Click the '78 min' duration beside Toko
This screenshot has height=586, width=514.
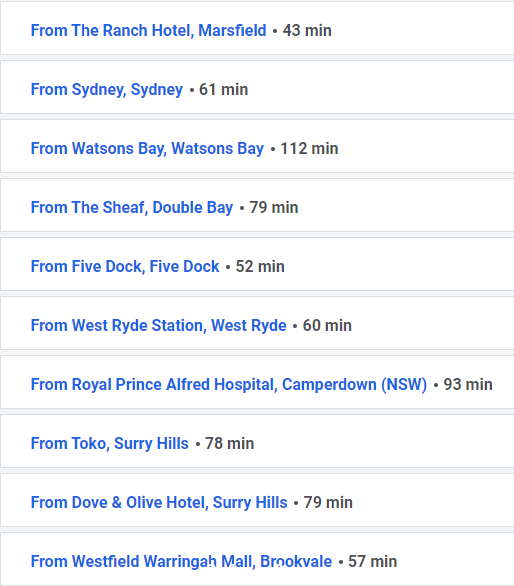tap(230, 444)
